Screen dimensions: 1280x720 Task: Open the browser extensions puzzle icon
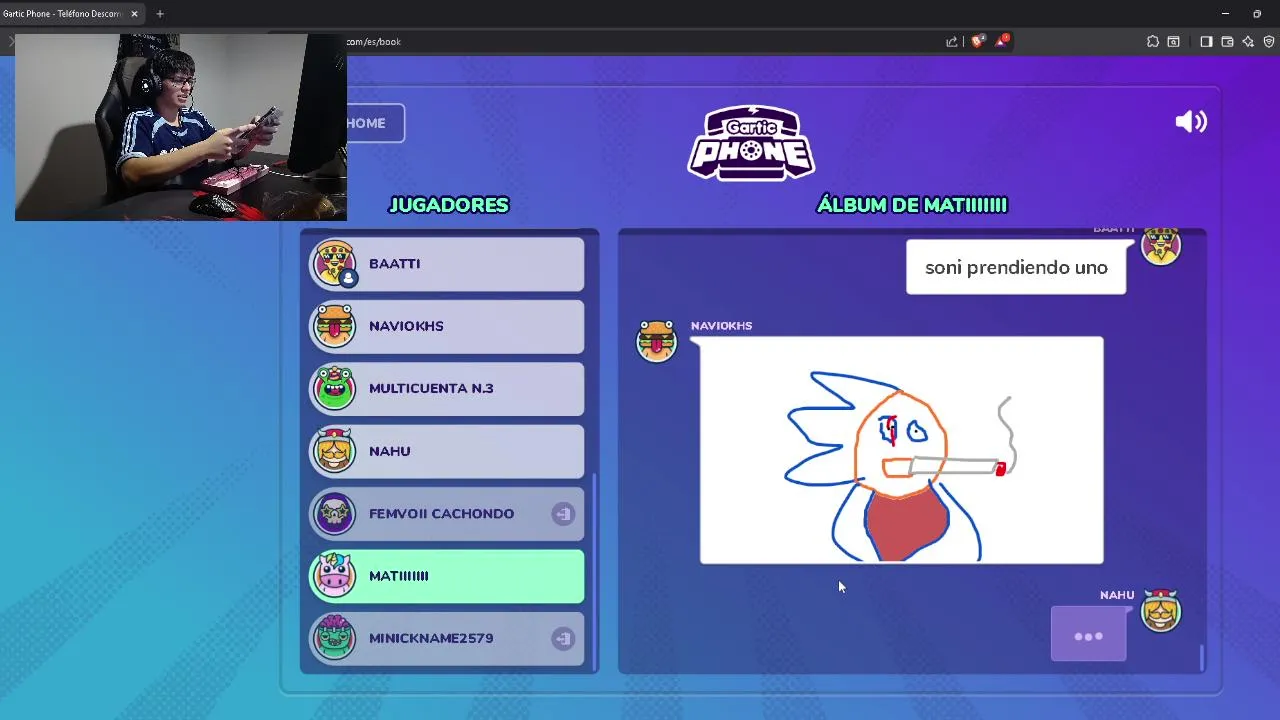(1153, 41)
